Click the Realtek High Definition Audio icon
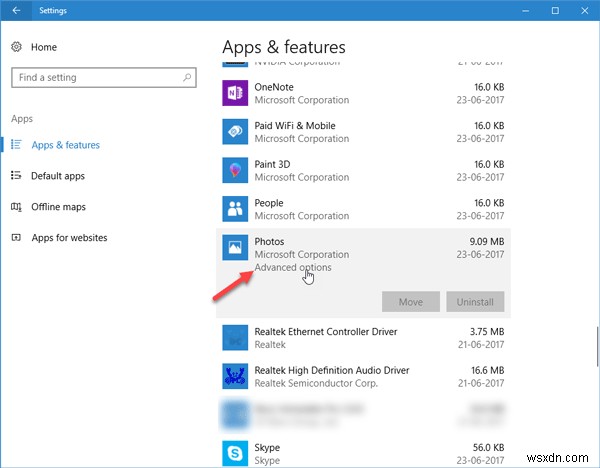This screenshot has width=600, height=468. coord(235,376)
